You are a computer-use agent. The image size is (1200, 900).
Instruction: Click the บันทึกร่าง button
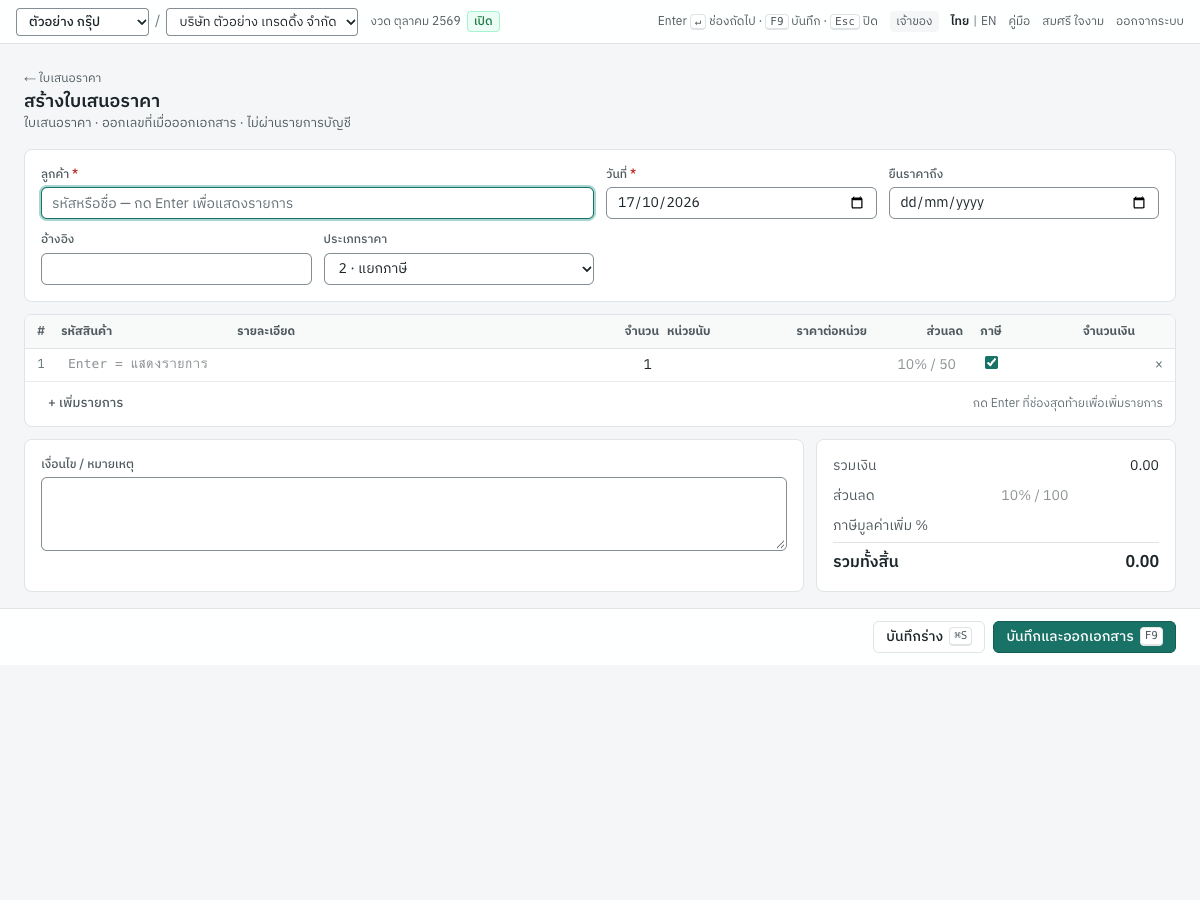pyautogui.click(x=929, y=637)
